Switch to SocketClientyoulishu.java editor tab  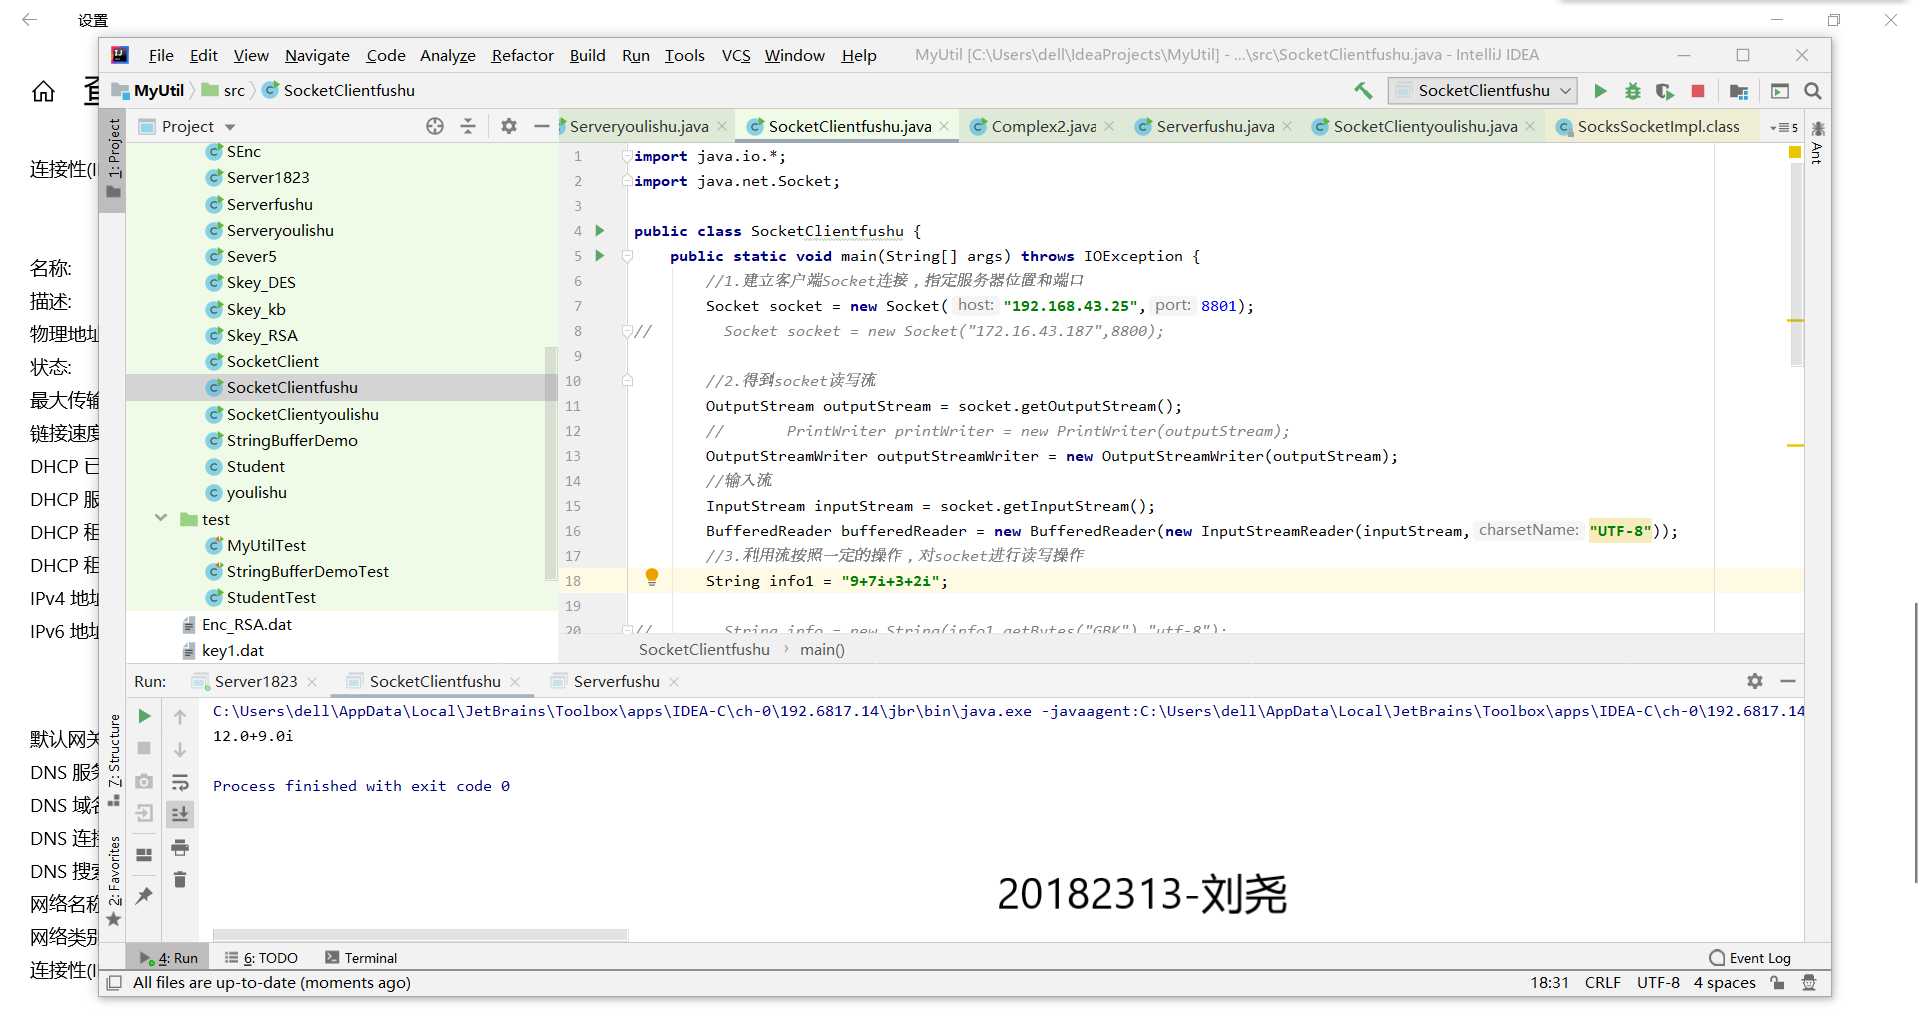1424,127
